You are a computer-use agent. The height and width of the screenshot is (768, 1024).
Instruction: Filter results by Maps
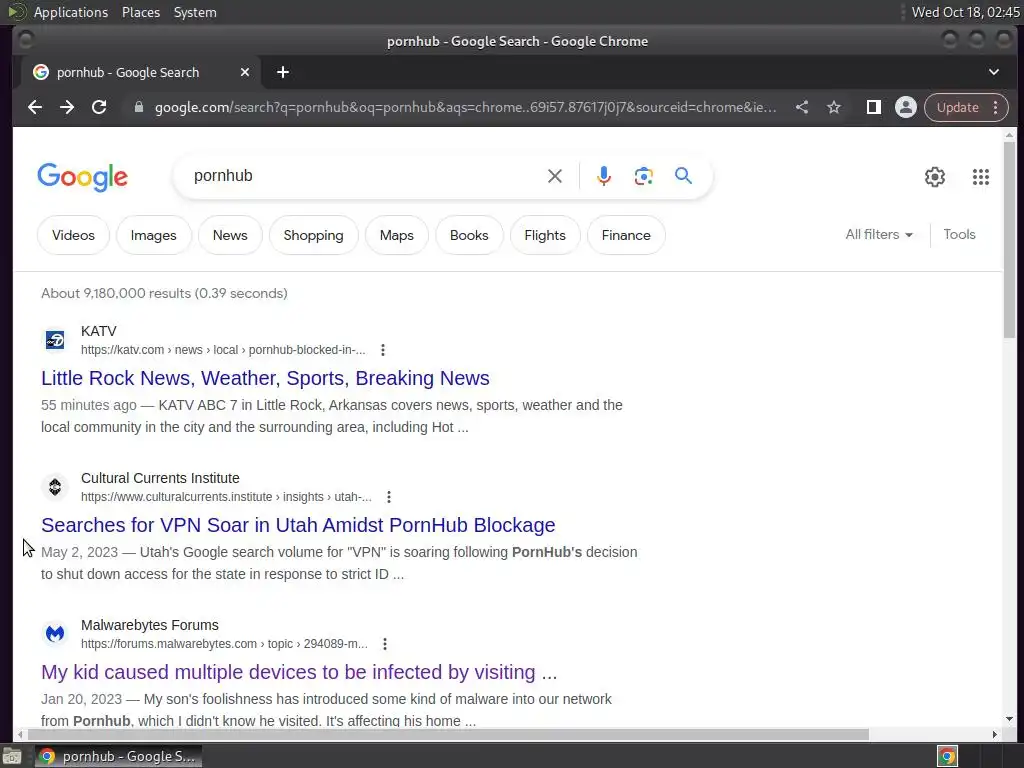click(x=396, y=235)
